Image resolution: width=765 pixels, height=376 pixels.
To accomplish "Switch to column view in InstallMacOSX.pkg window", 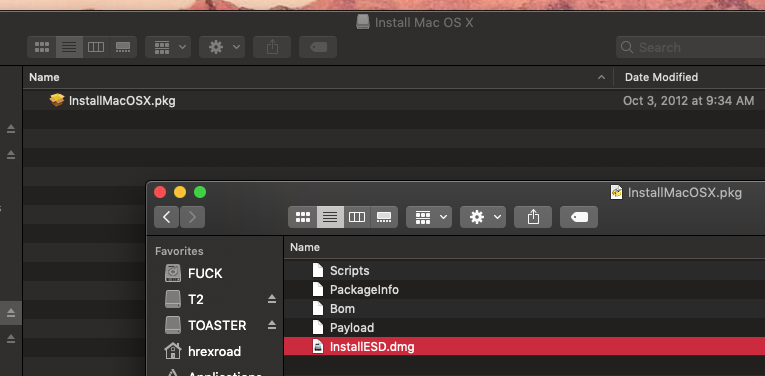I will pos(357,217).
